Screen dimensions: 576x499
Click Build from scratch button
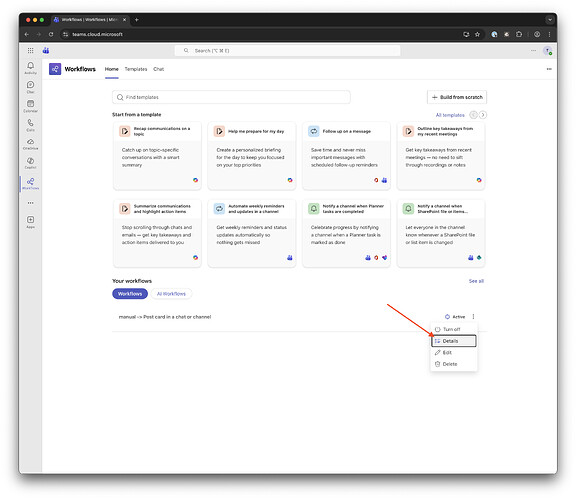[457, 97]
